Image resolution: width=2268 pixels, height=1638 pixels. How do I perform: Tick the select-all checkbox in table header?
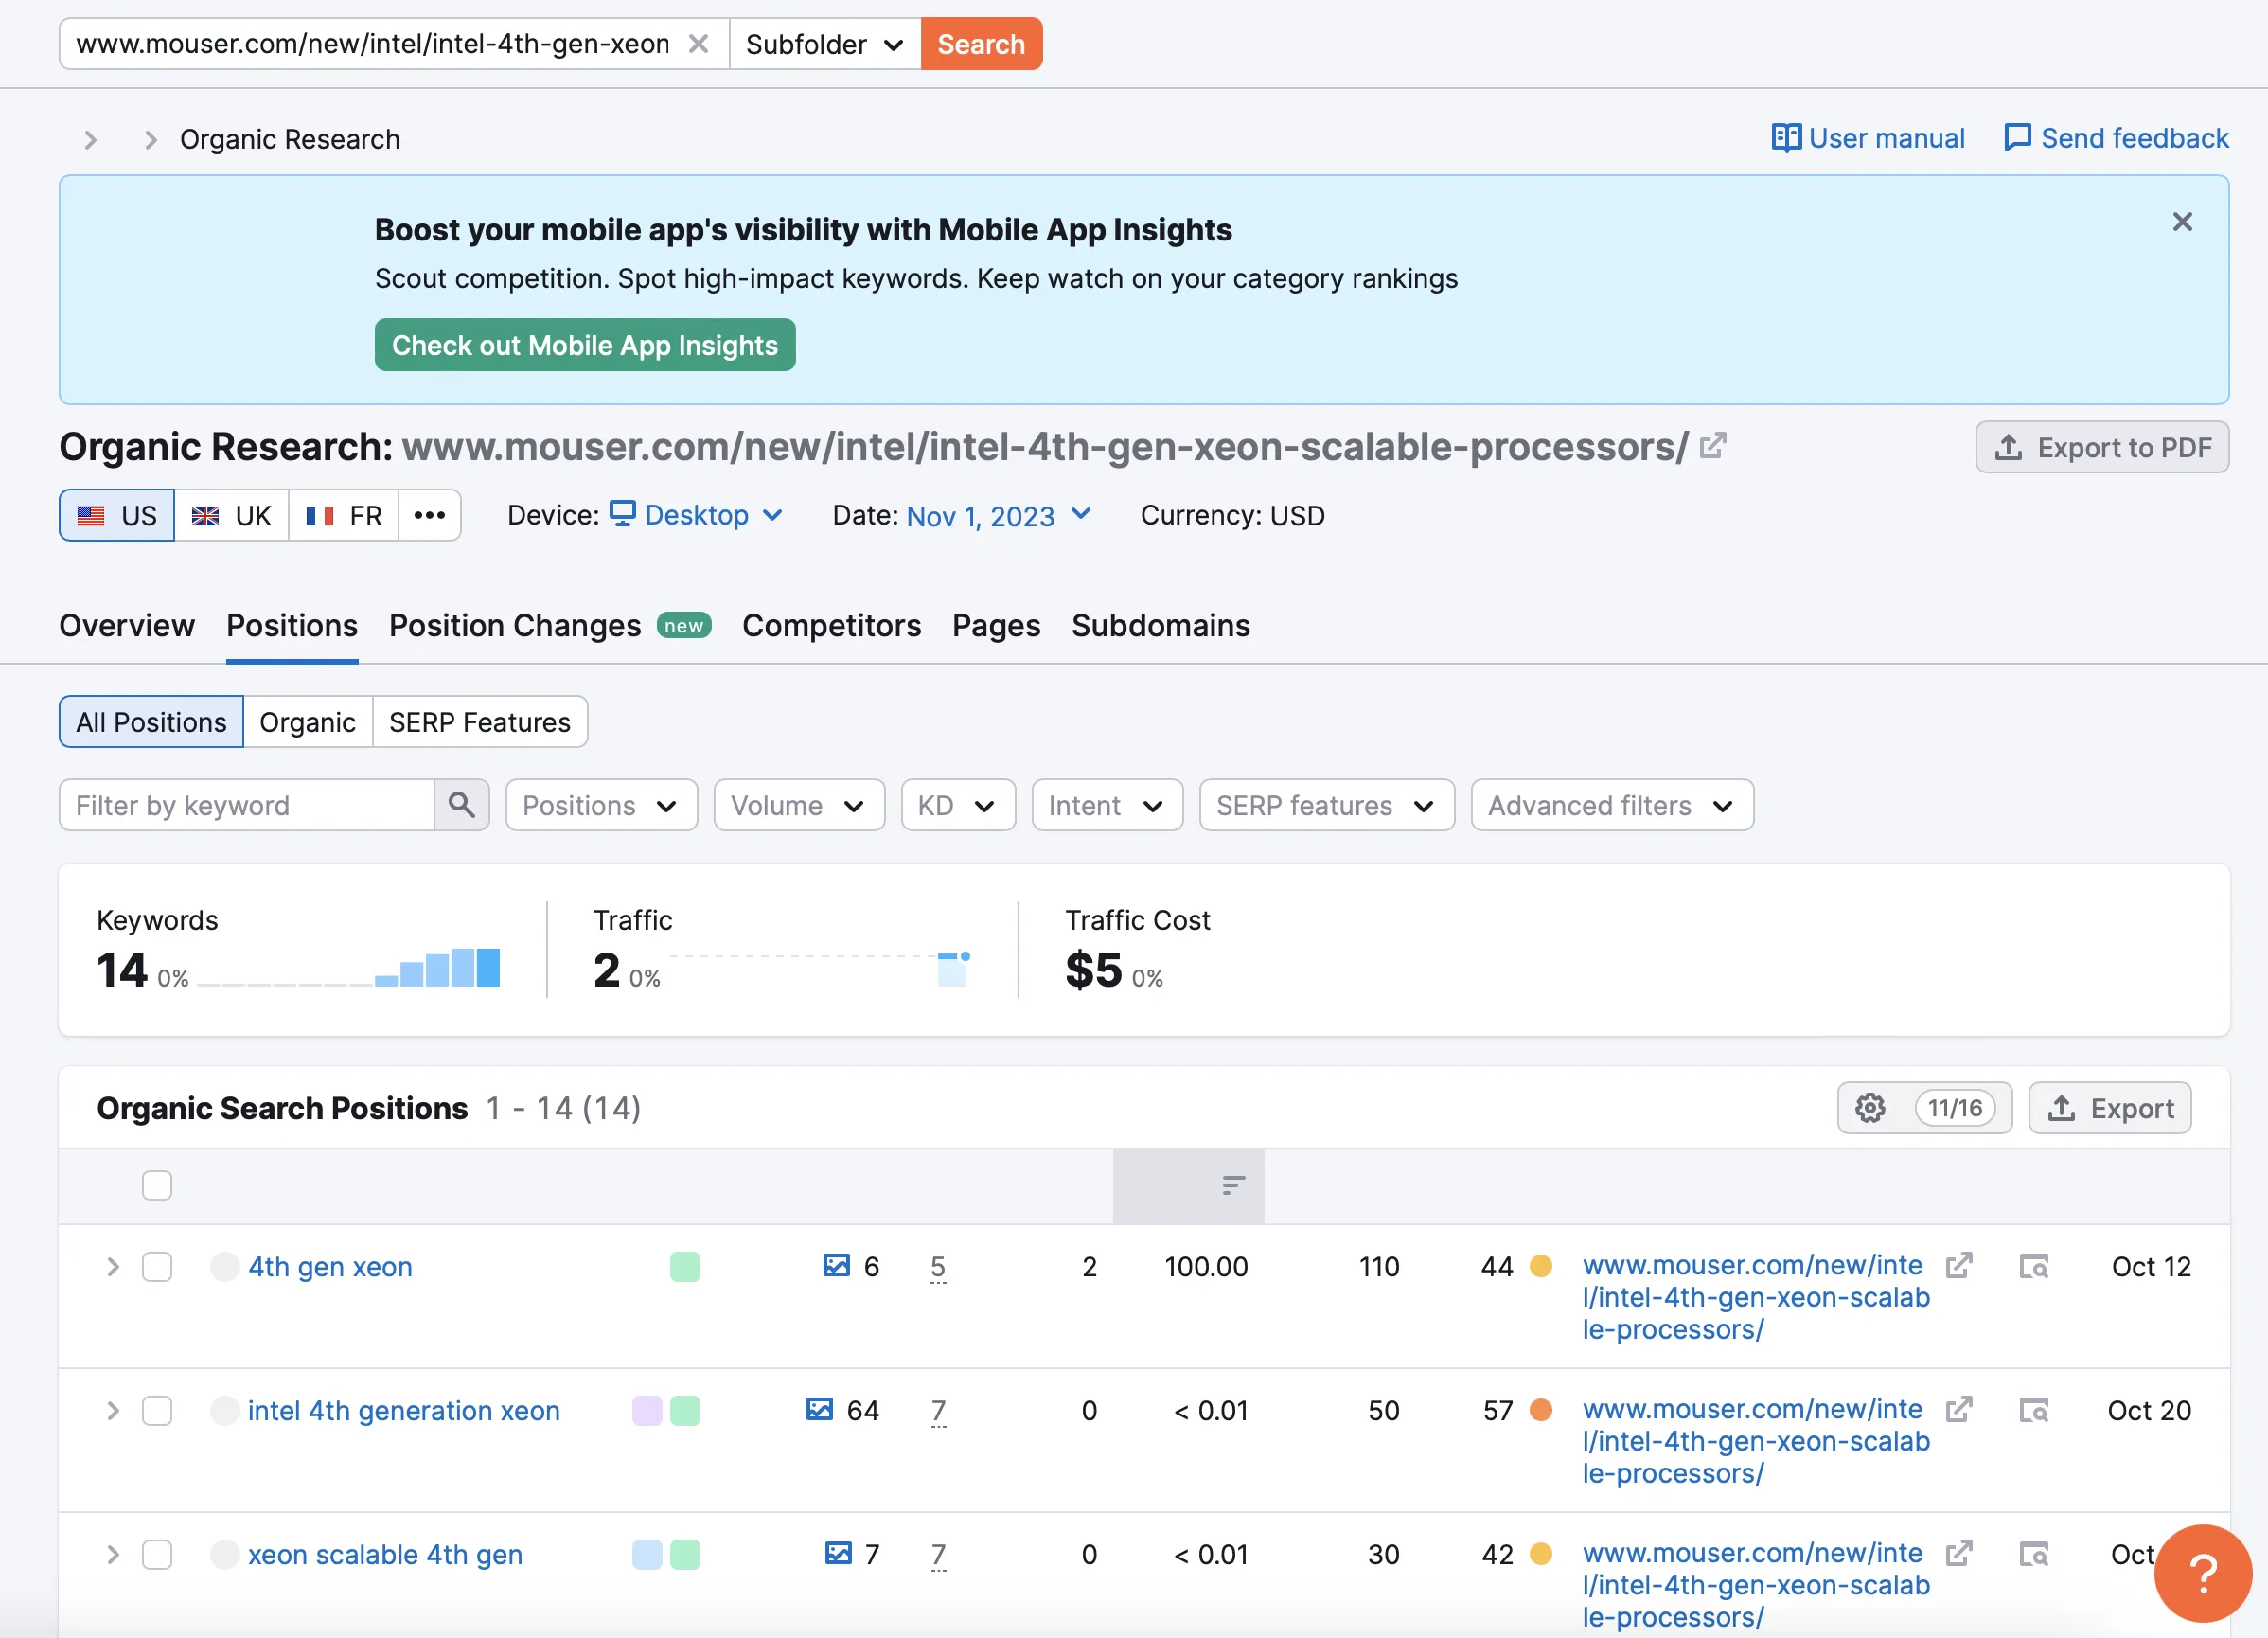point(157,1186)
